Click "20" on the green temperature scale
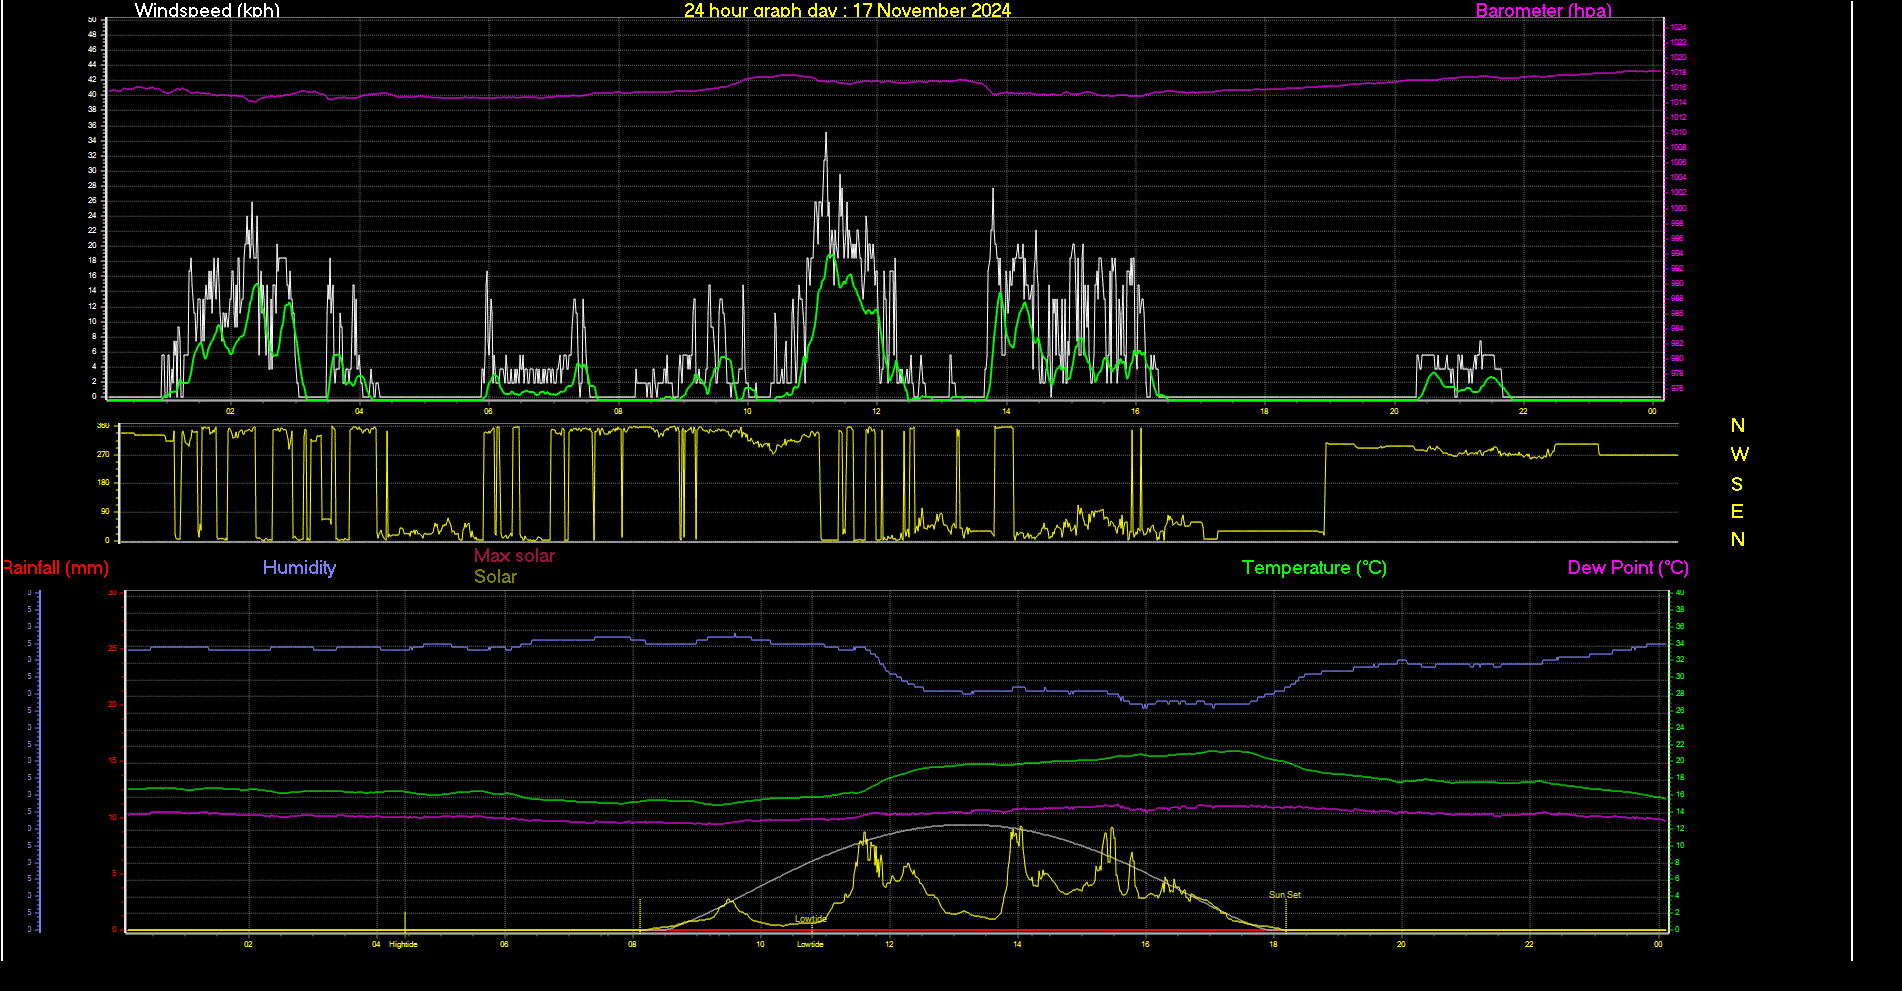The width and height of the screenshot is (1902, 991). point(1680,761)
